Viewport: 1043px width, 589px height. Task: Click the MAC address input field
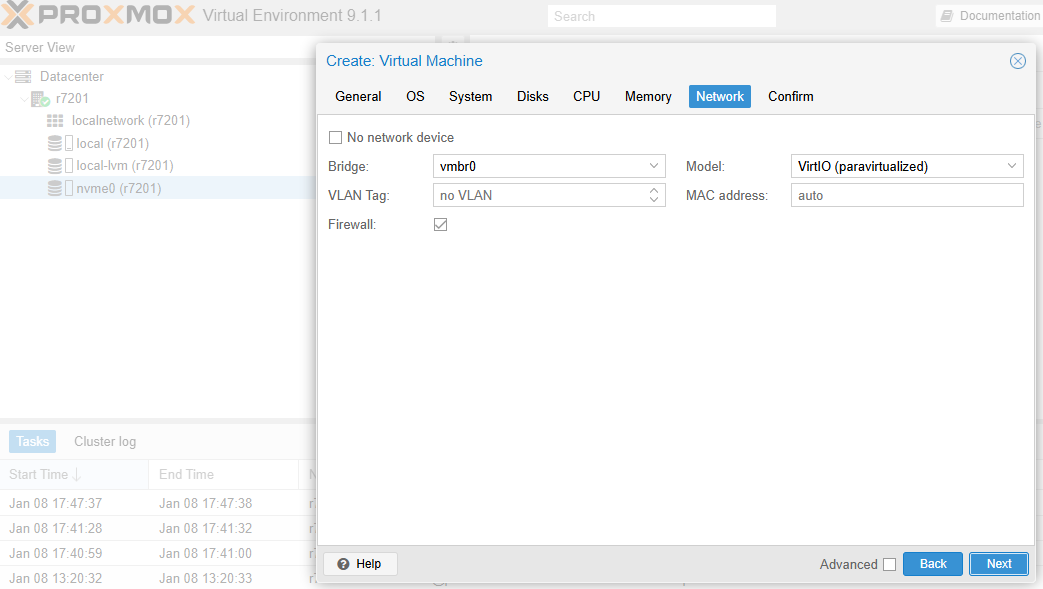tap(906, 195)
